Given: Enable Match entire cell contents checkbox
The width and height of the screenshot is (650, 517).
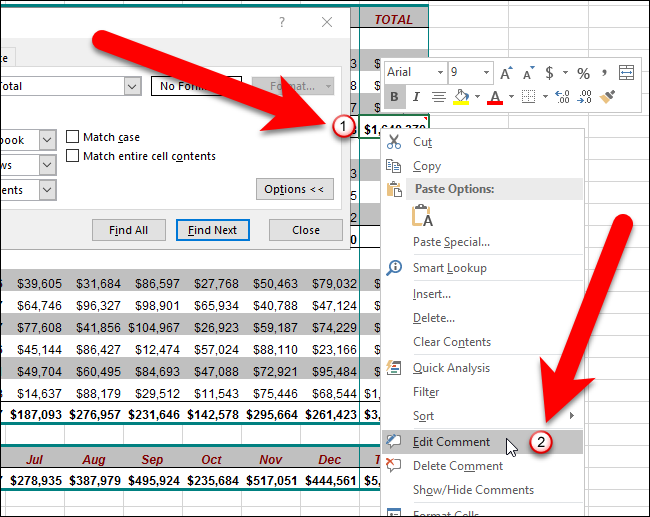Looking at the screenshot, I should point(73,155).
